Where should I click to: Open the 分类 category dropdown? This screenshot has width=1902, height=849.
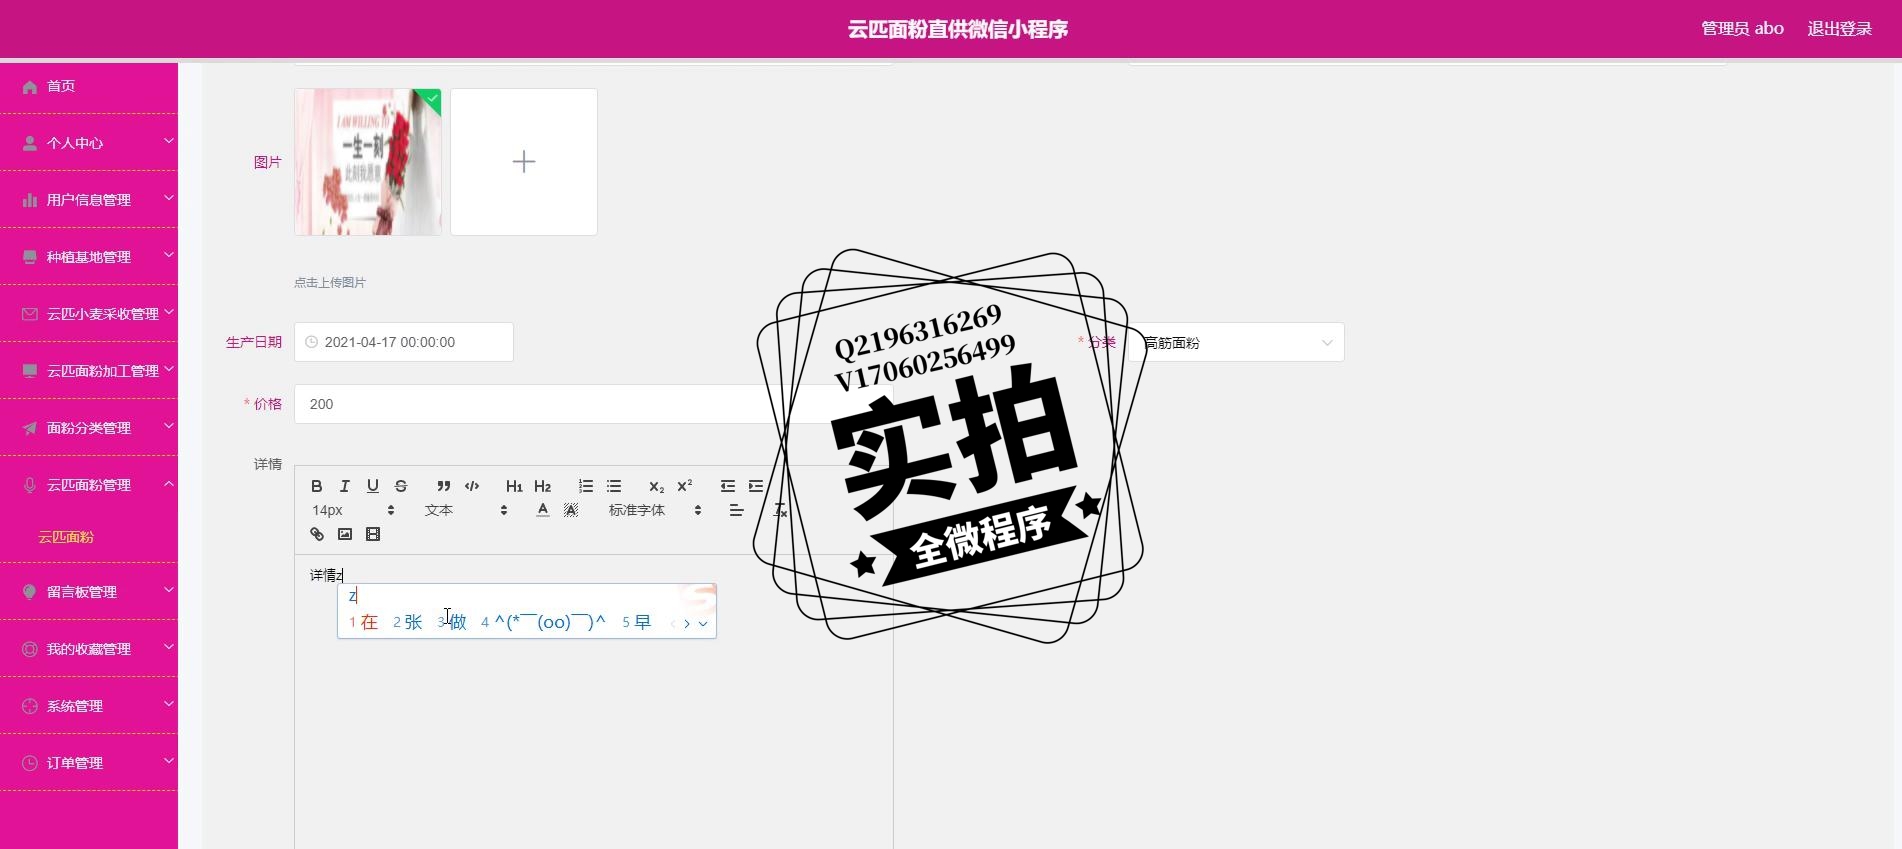point(1236,342)
